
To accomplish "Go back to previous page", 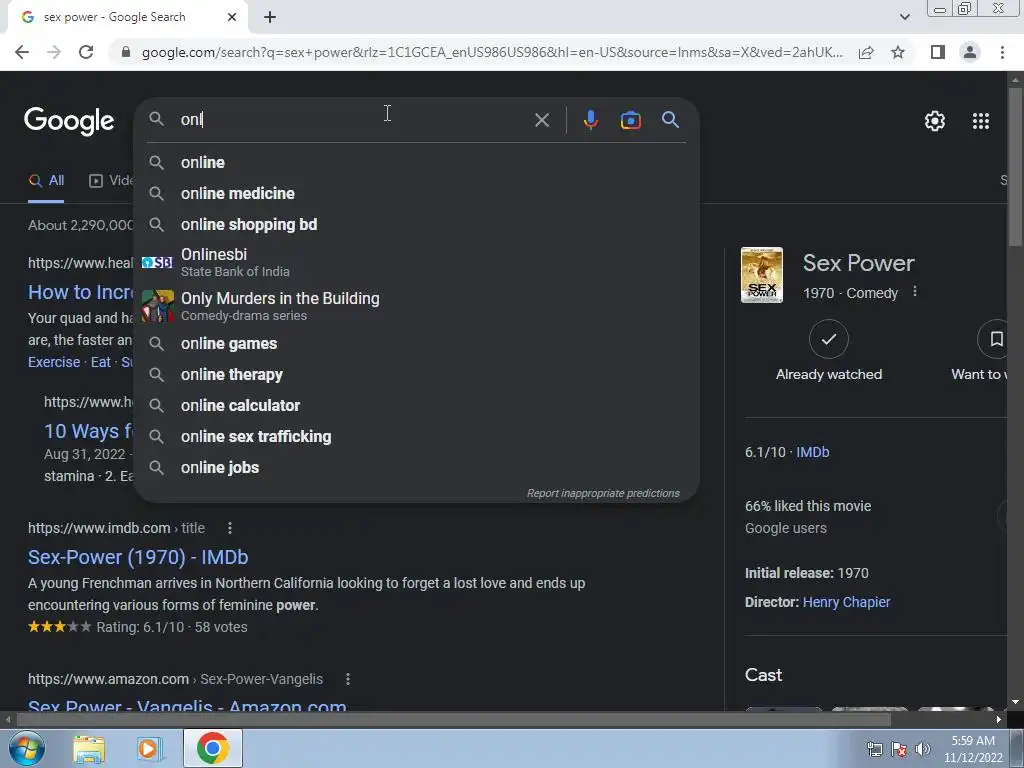I will tap(22, 52).
